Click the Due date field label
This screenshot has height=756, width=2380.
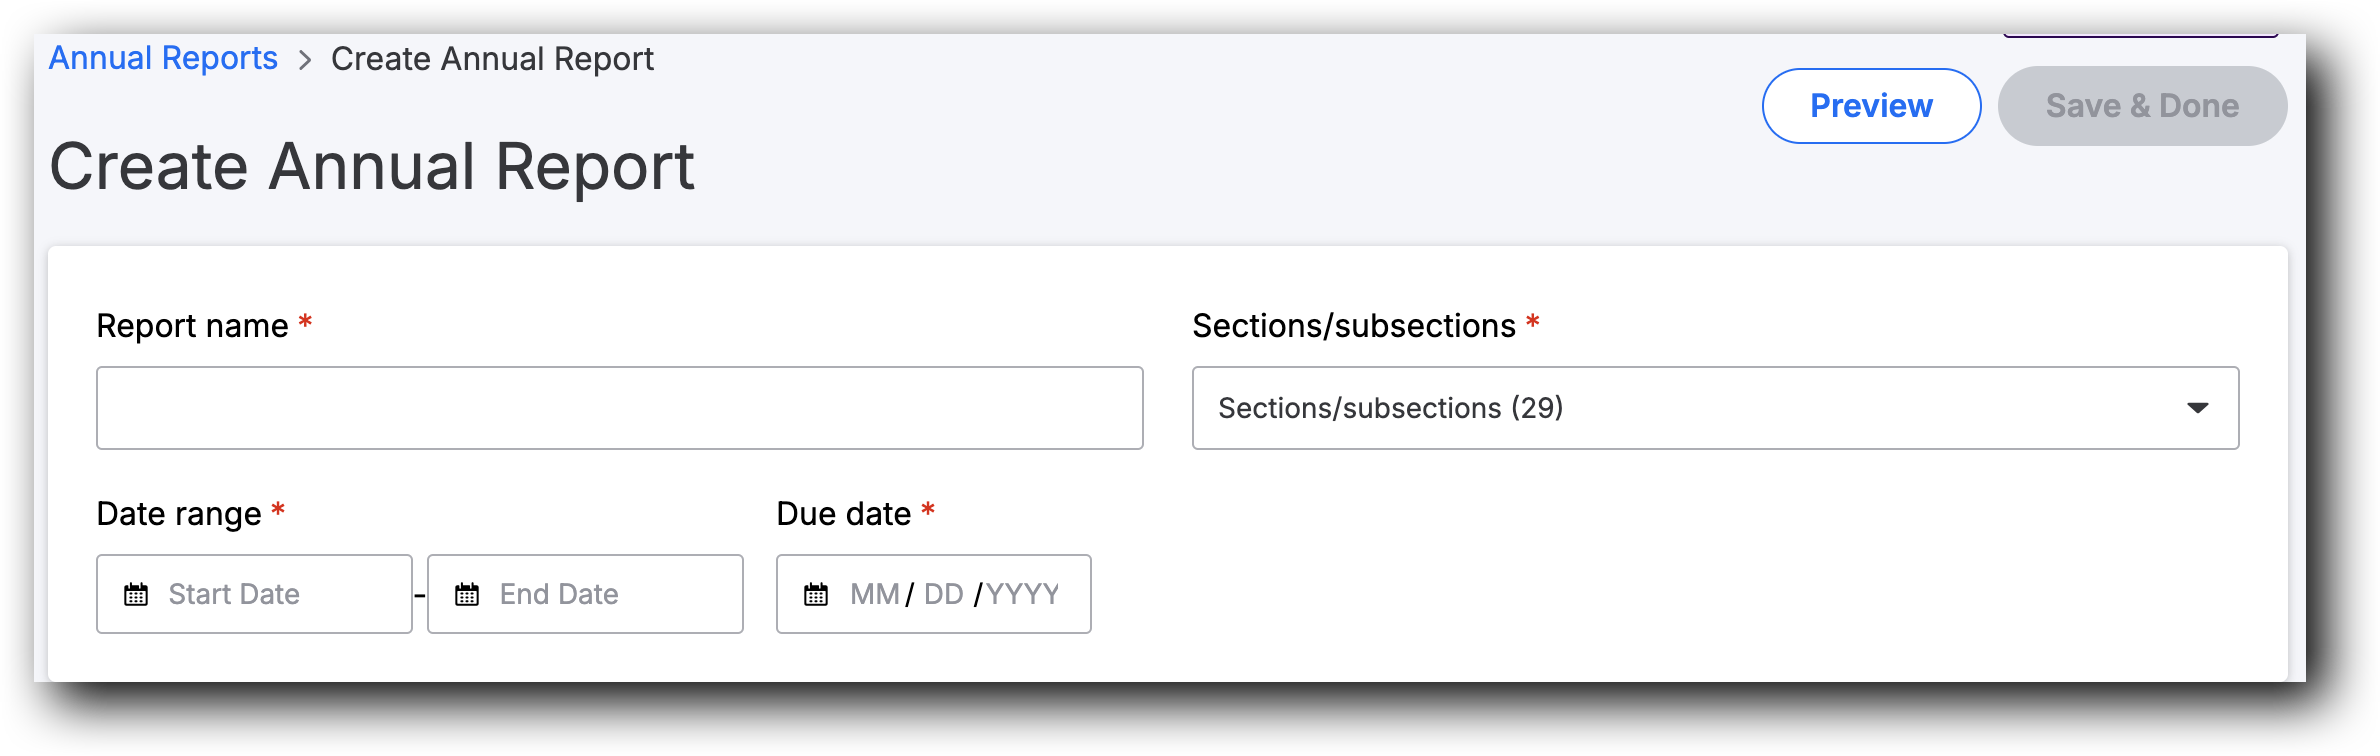[x=843, y=514]
